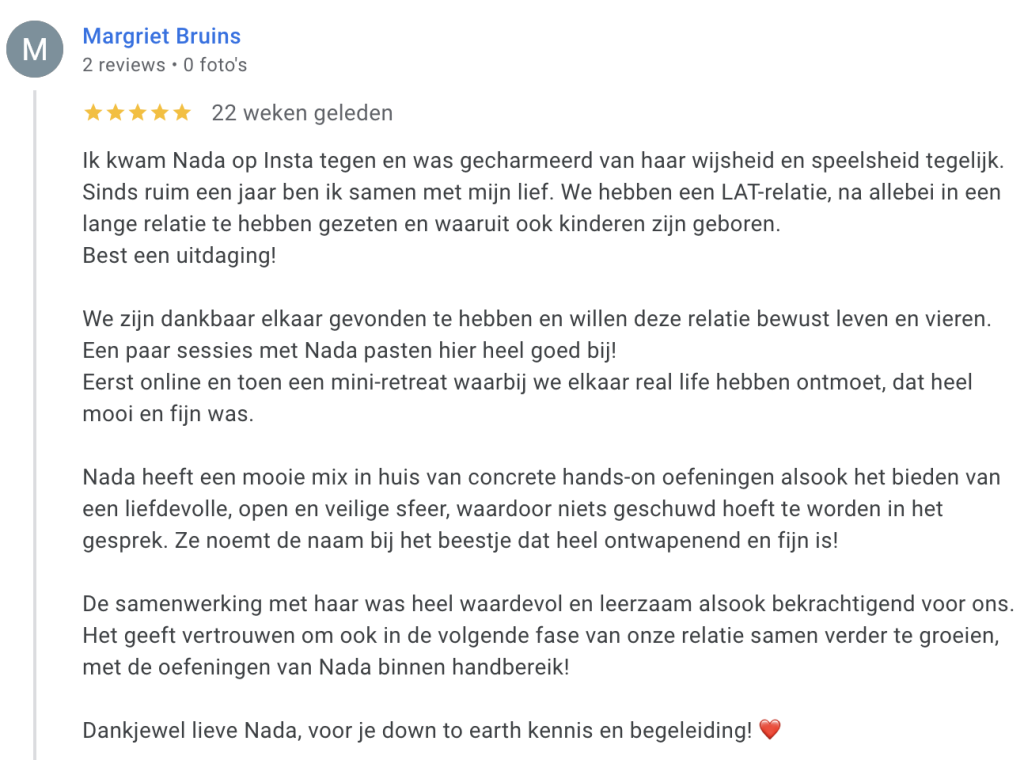Click the fourth yellow rating star

(159, 113)
